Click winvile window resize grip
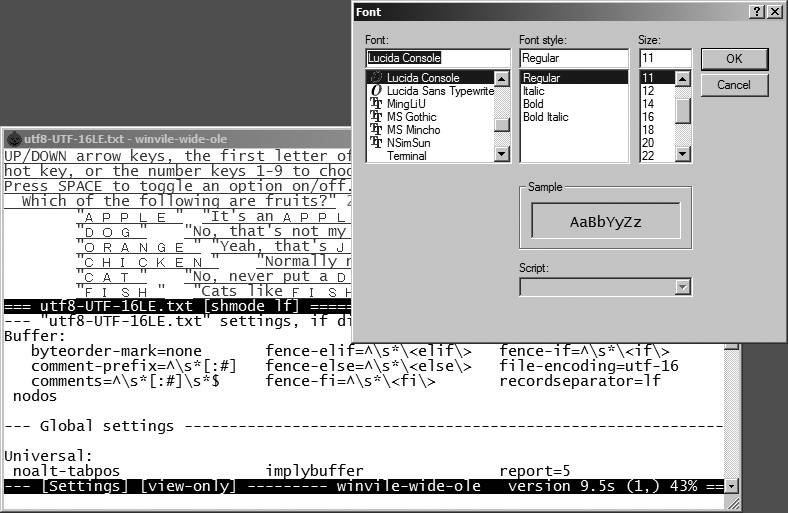 click(x=733, y=502)
